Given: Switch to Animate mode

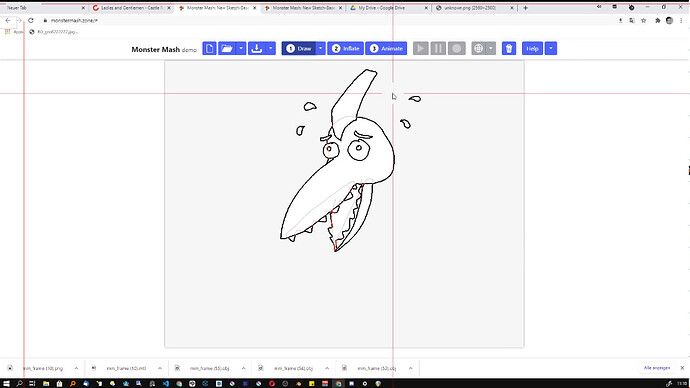Looking at the screenshot, I should pyautogui.click(x=386, y=48).
